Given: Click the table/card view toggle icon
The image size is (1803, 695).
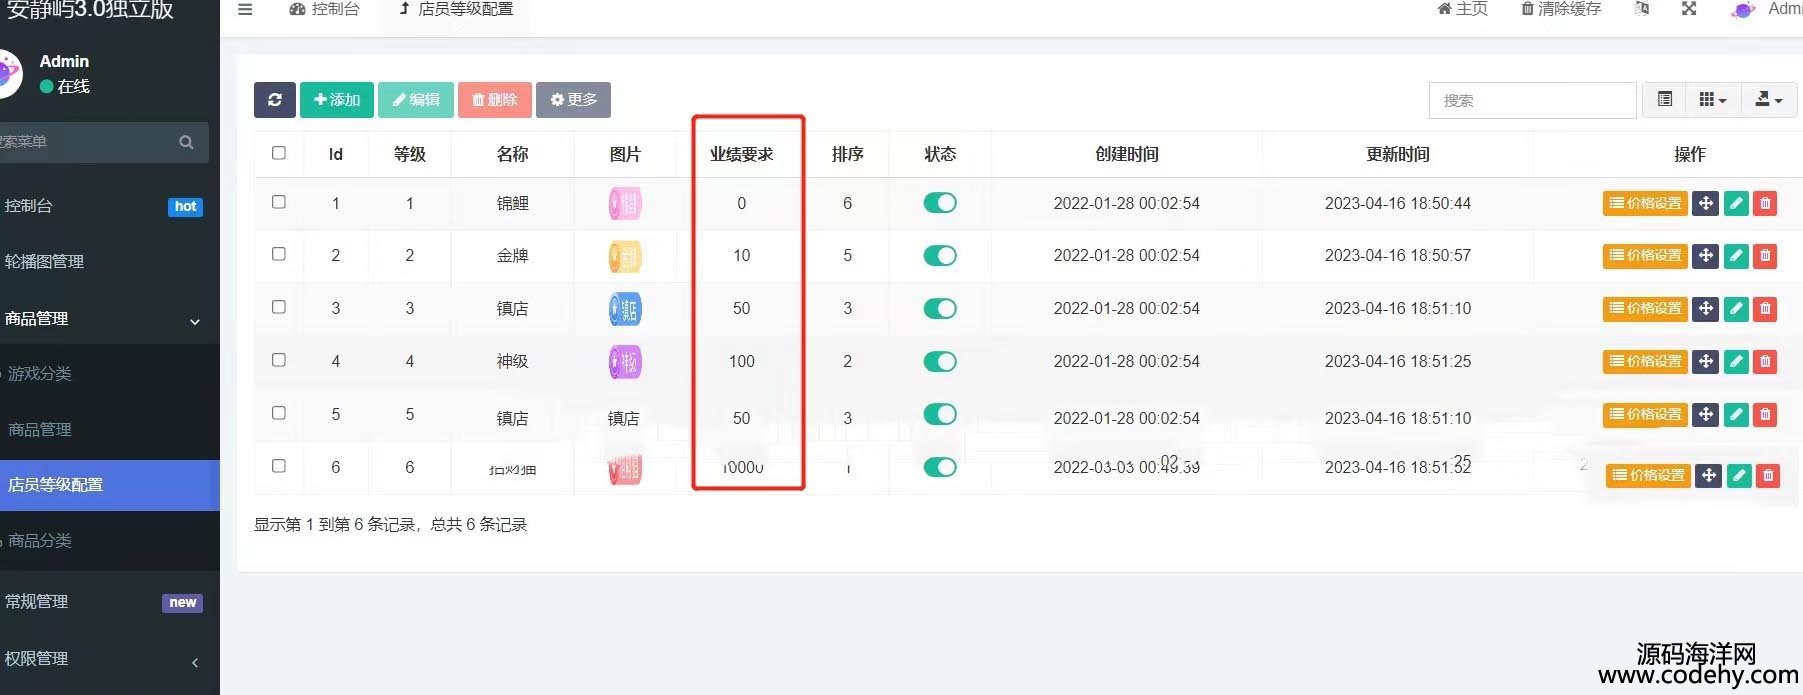Looking at the screenshot, I should point(1665,100).
